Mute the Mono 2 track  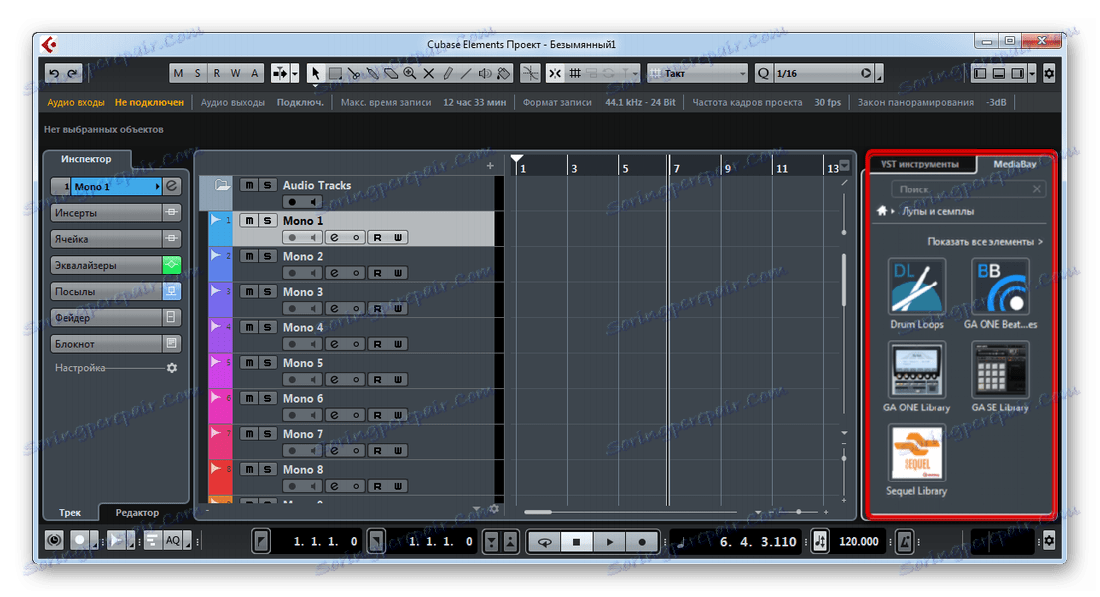tap(249, 256)
